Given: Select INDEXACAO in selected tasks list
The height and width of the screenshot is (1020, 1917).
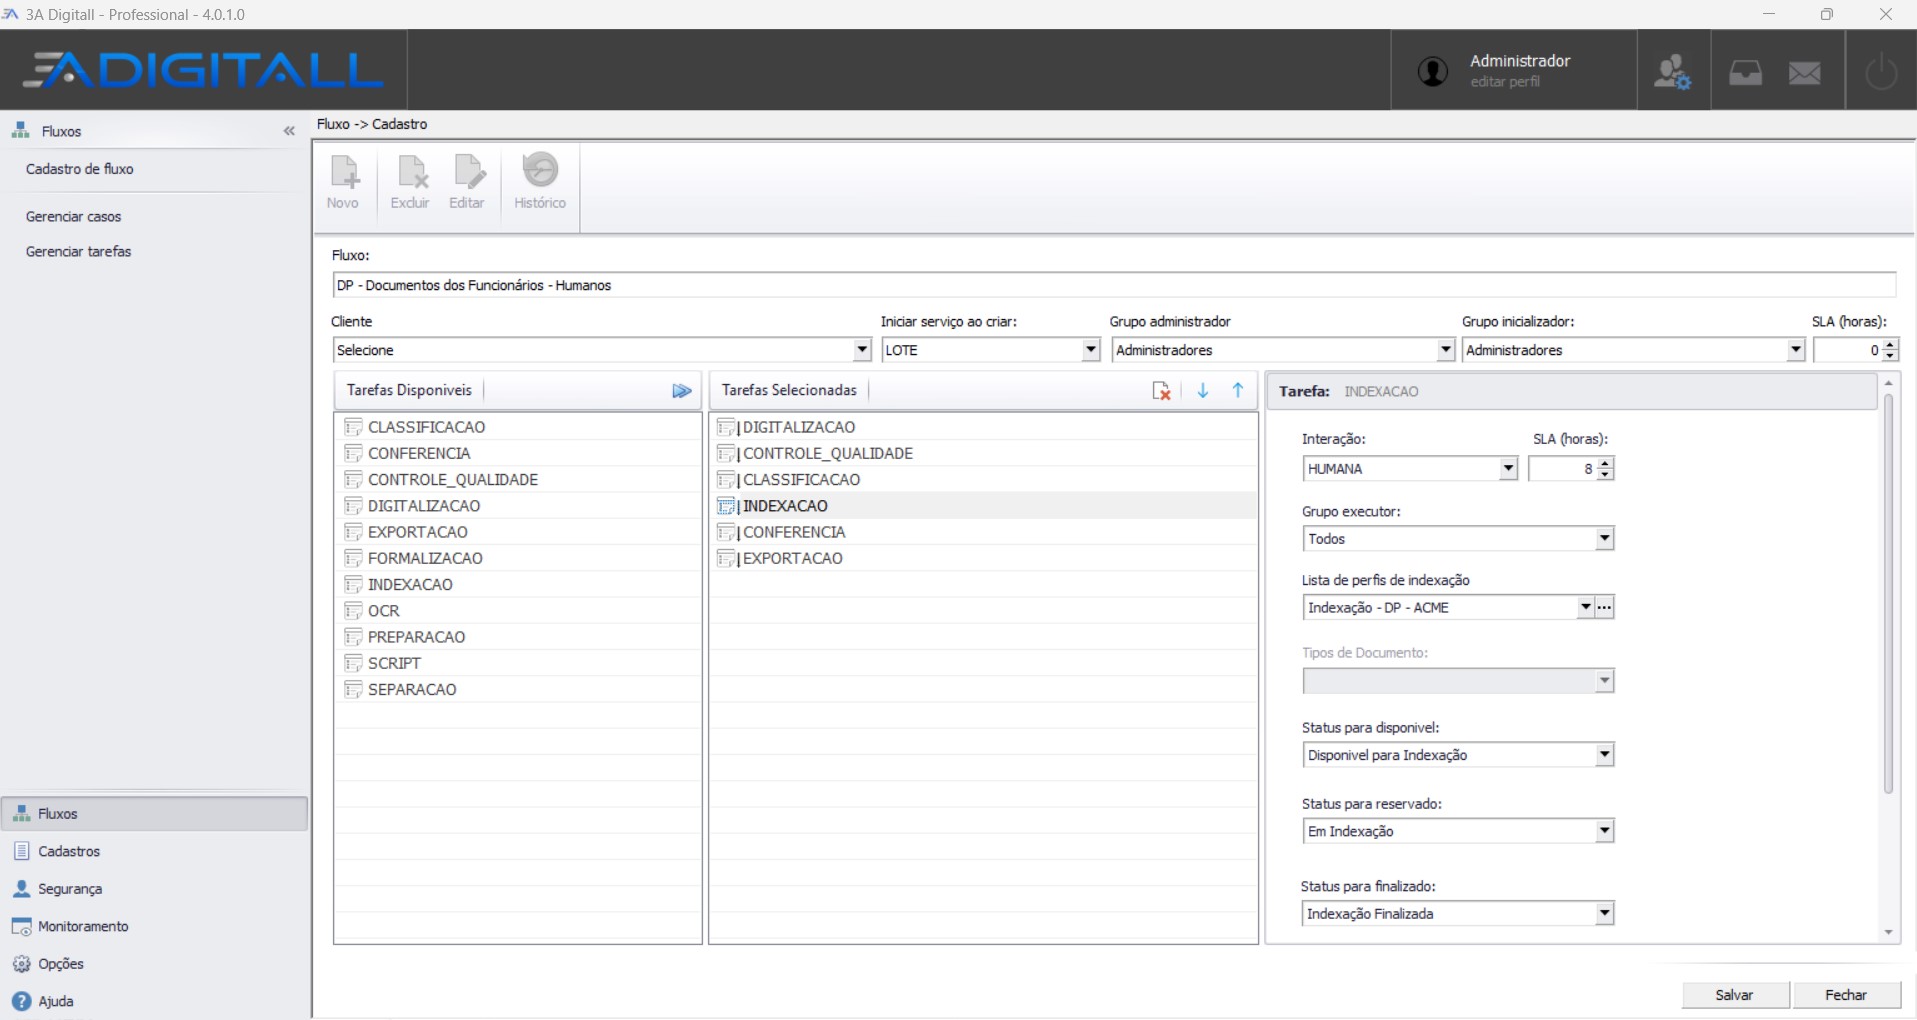Looking at the screenshot, I should (984, 506).
